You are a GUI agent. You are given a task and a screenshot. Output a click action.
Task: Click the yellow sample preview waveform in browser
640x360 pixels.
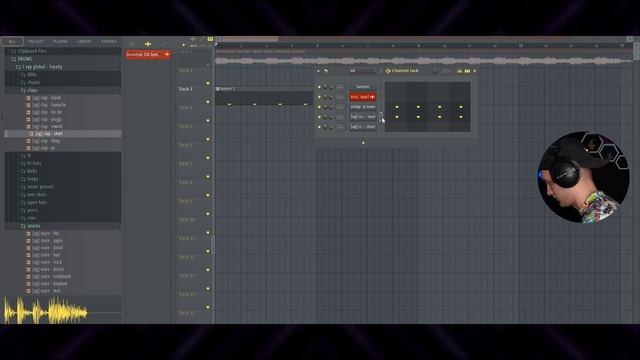coord(46,311)
